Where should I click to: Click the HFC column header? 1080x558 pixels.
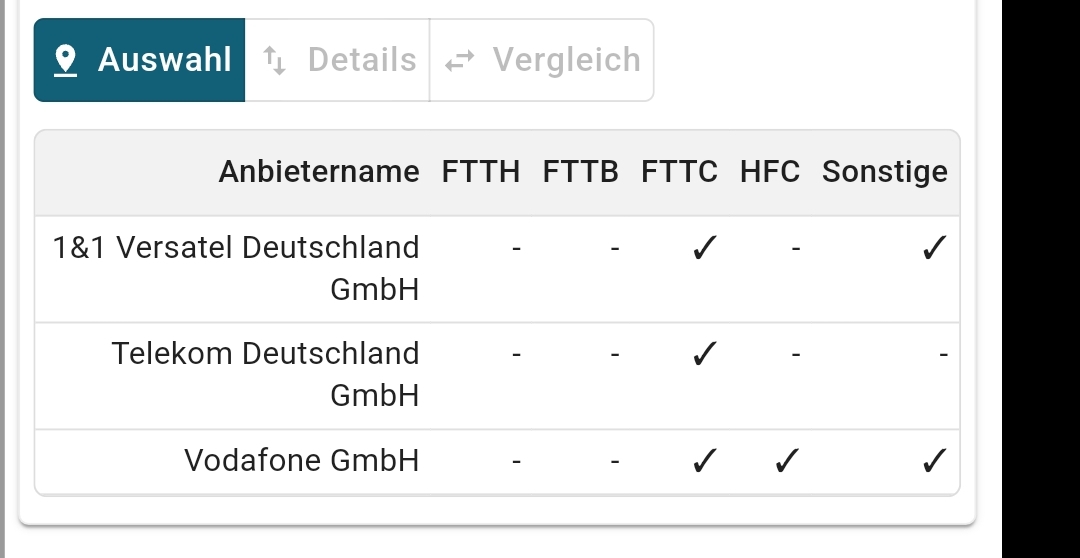pyautogui.click(x=770, y=172)
